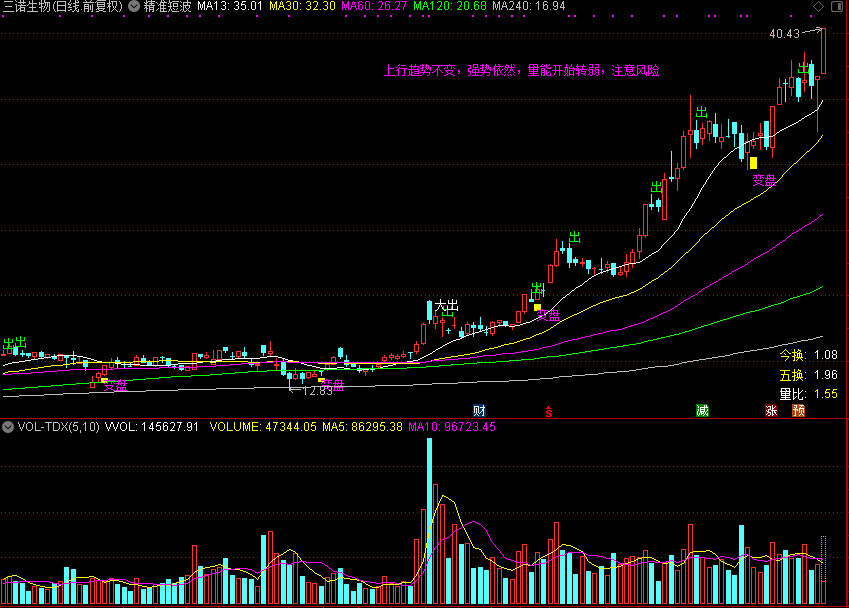Click the volume MA10: 96723.45 label

pos(452,427)
